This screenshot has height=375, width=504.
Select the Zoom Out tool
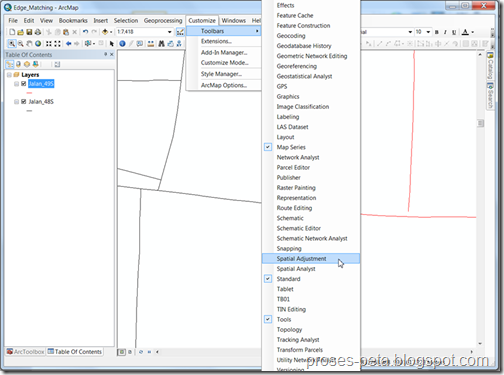pyautogui.click(x=21, y=44)
